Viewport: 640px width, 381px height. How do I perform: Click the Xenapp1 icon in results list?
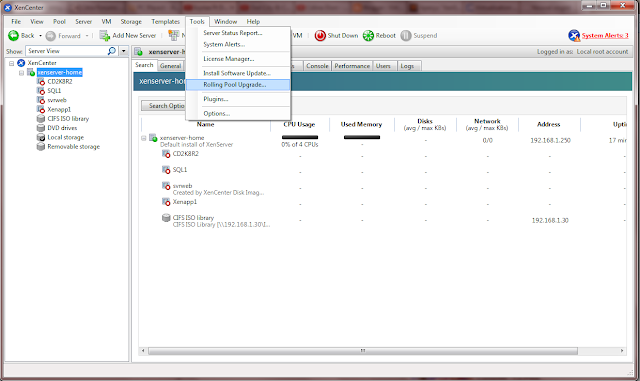pyautogui.click(x=166, y=202)
